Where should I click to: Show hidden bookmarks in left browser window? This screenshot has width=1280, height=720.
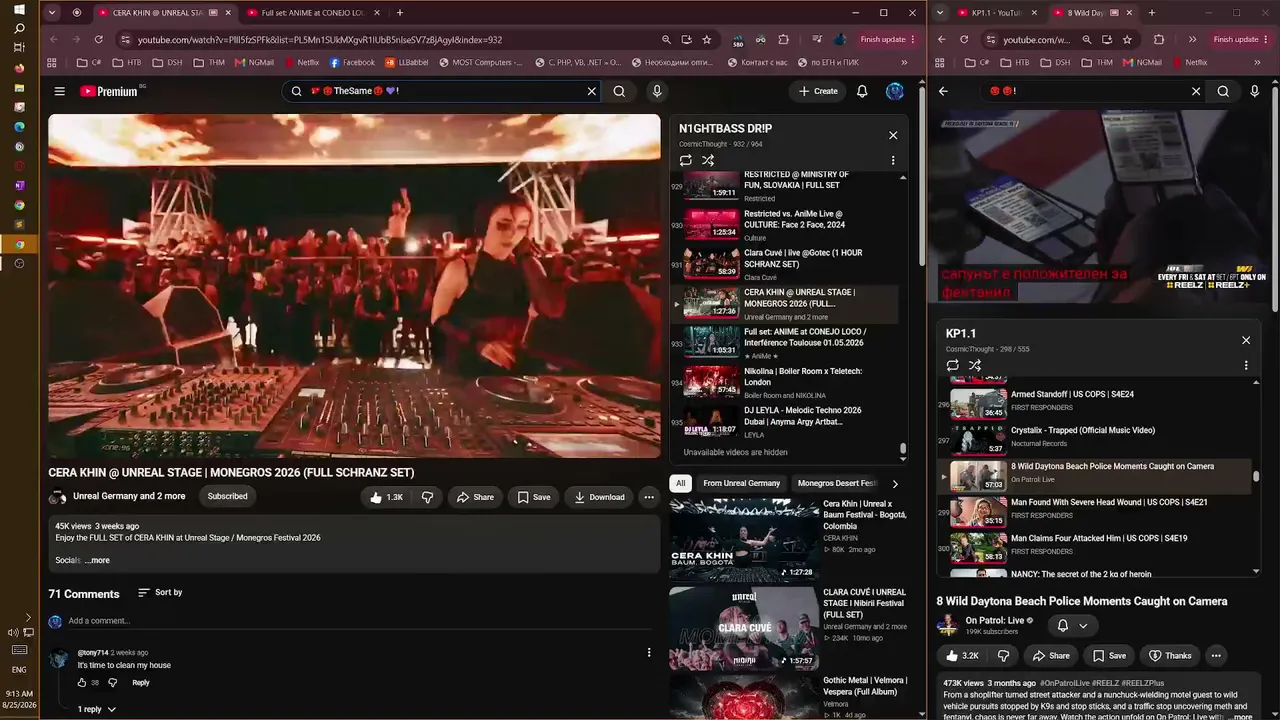coord(903,62)
